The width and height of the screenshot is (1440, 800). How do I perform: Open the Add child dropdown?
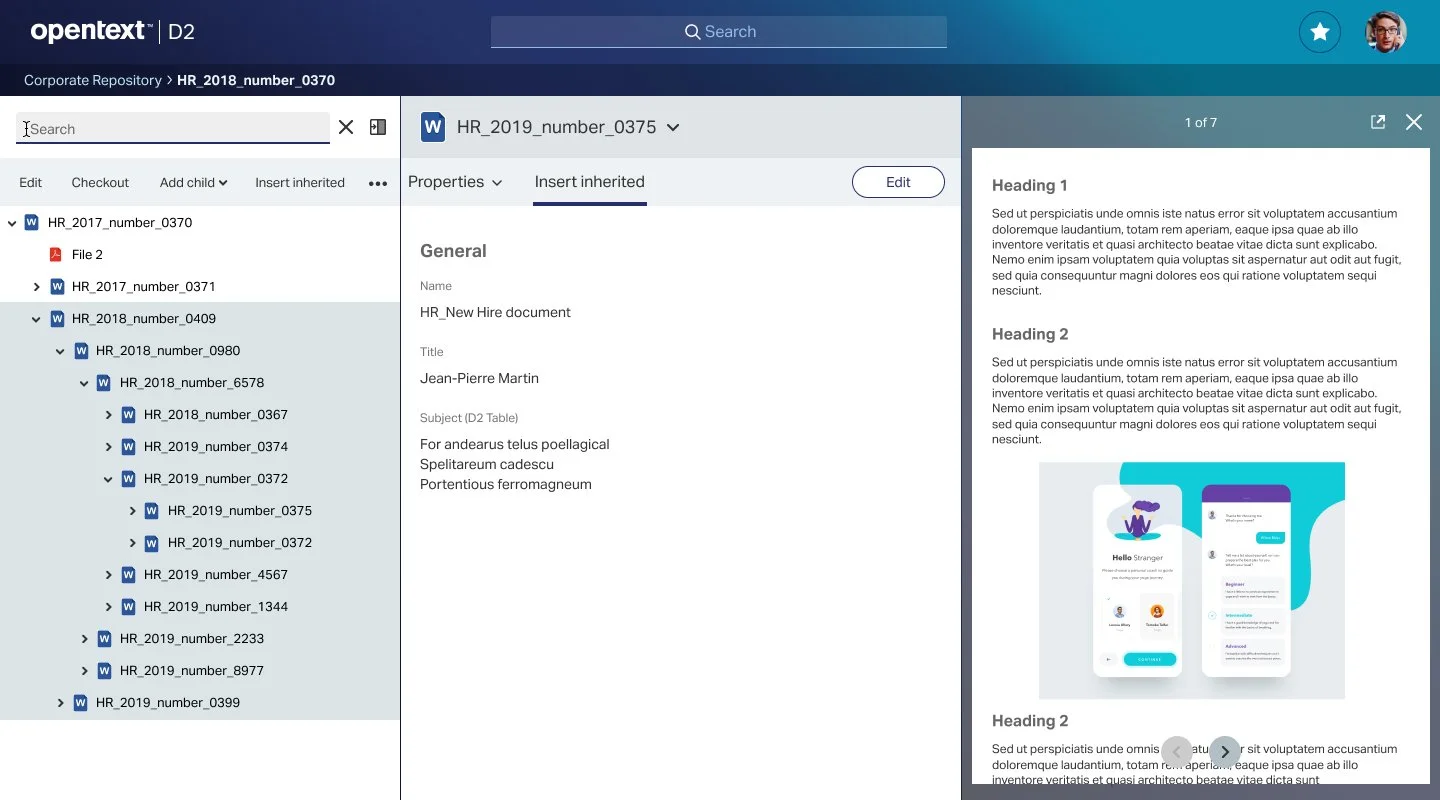pos(193,183)
